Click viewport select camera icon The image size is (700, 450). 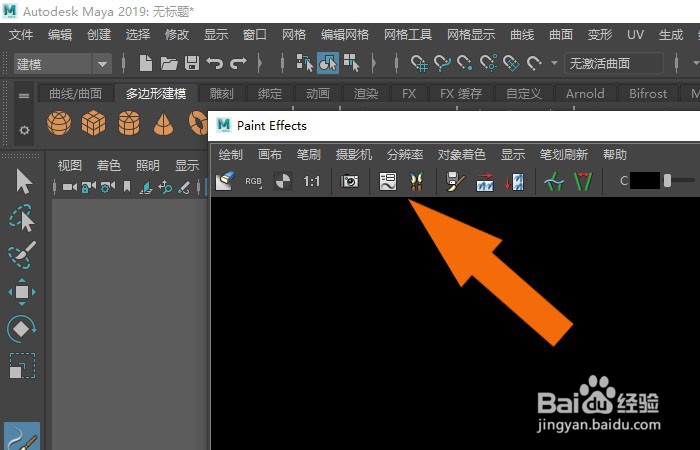69,187
